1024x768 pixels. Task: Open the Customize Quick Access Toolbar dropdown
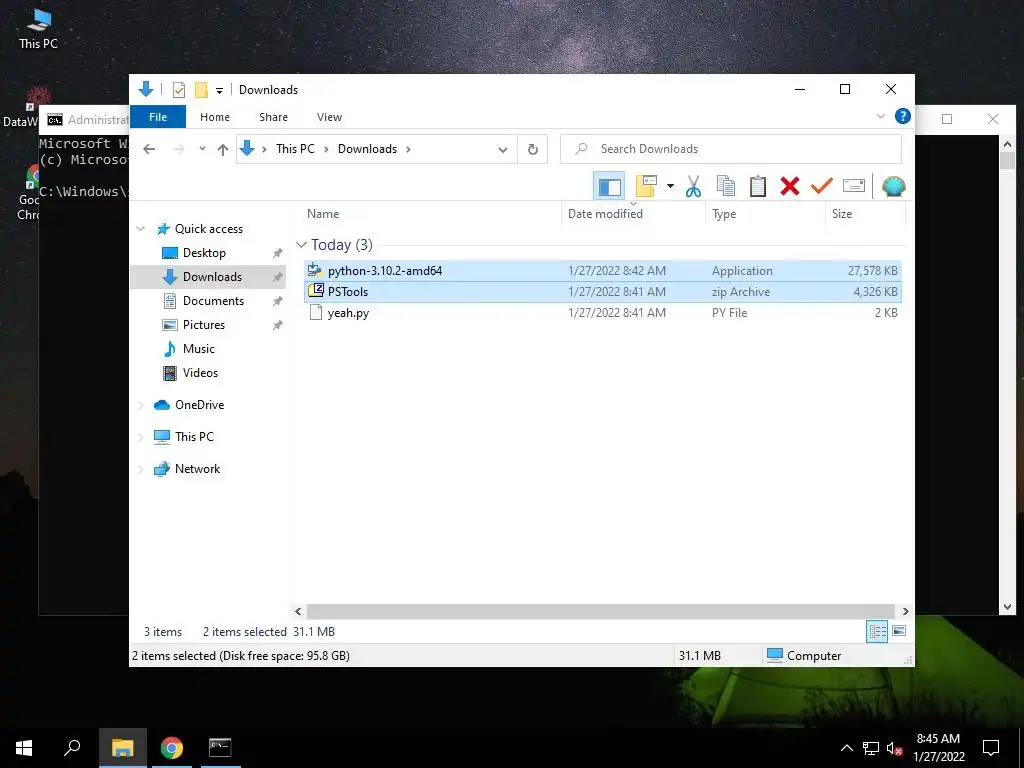point(219,91)
